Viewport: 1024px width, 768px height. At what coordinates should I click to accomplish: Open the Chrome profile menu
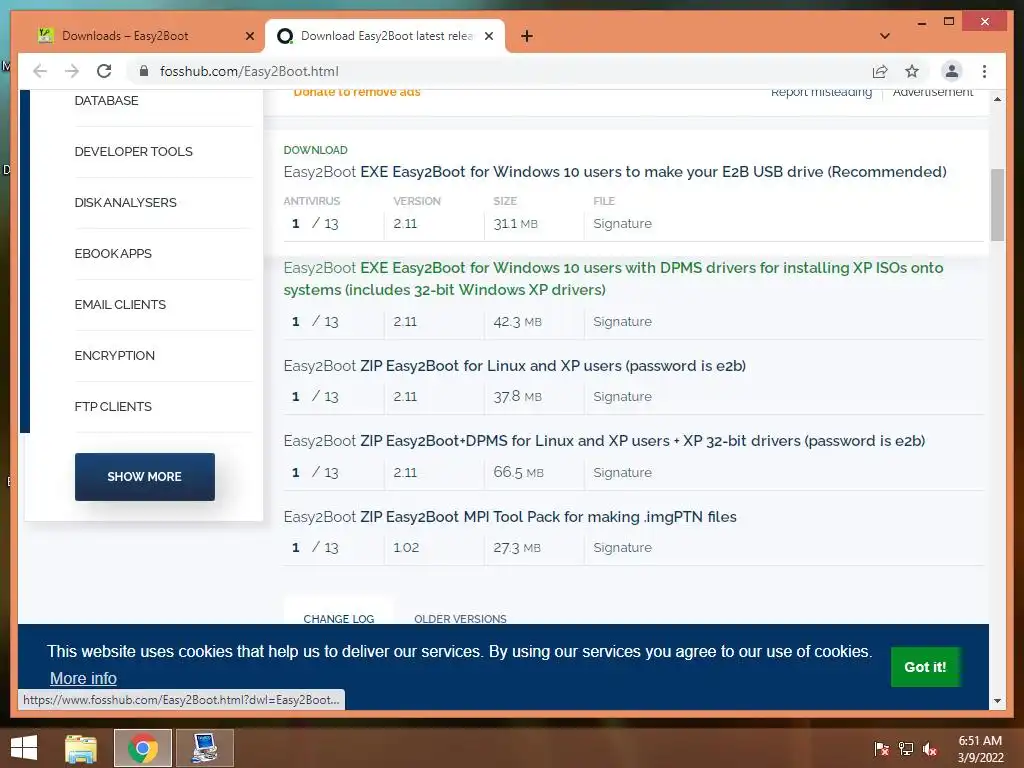(x=952, y=71)
